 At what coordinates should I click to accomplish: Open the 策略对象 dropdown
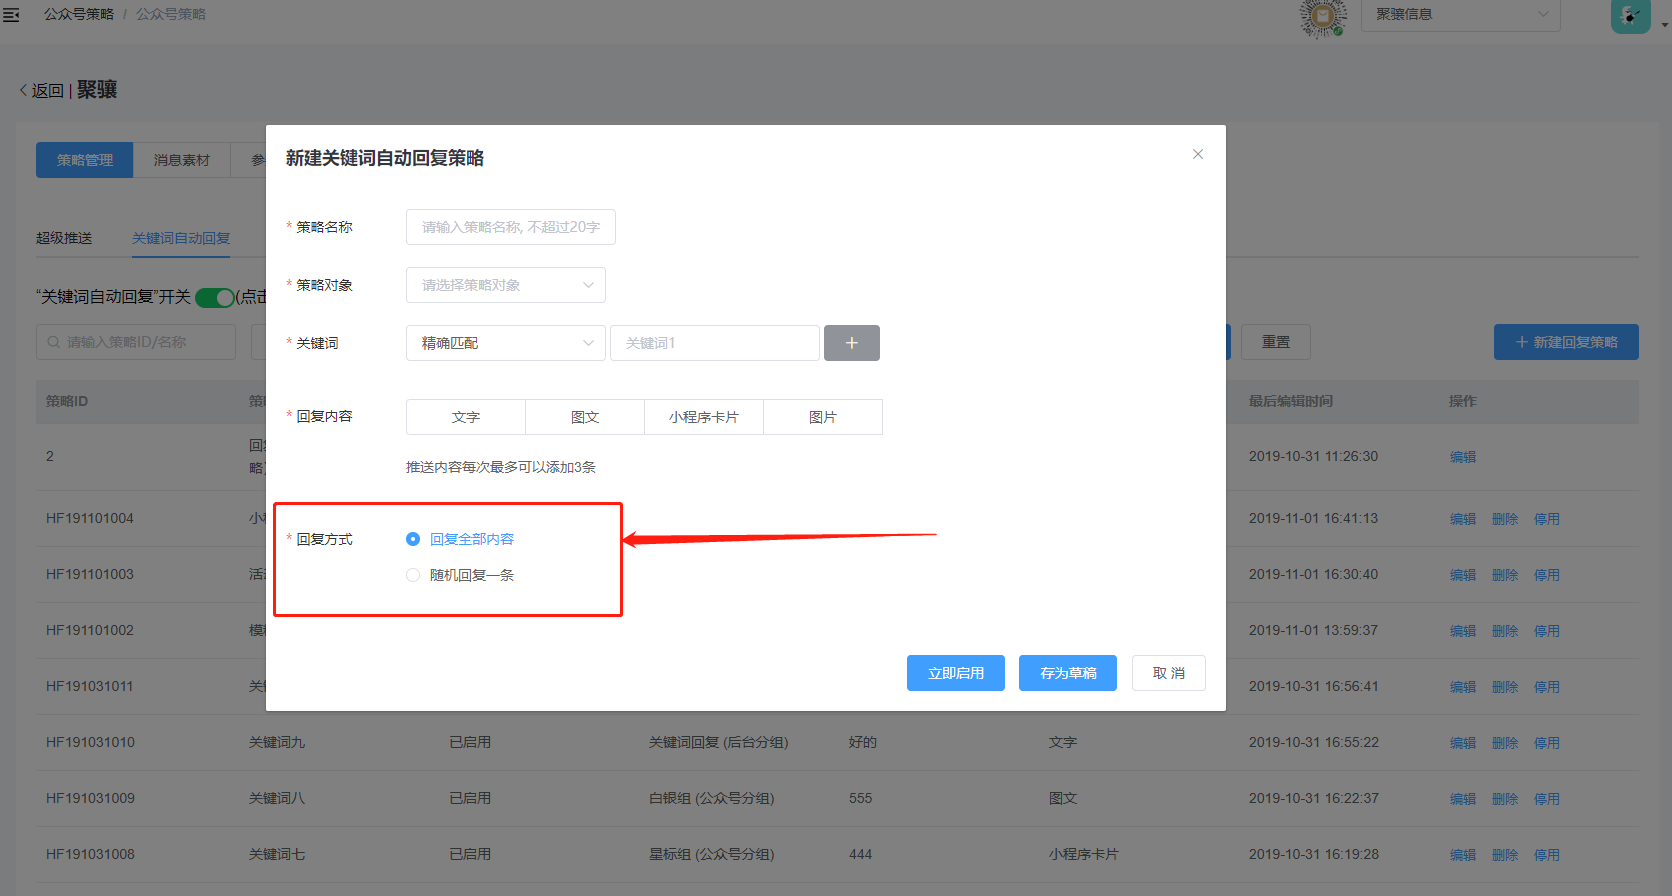point(505,285)
